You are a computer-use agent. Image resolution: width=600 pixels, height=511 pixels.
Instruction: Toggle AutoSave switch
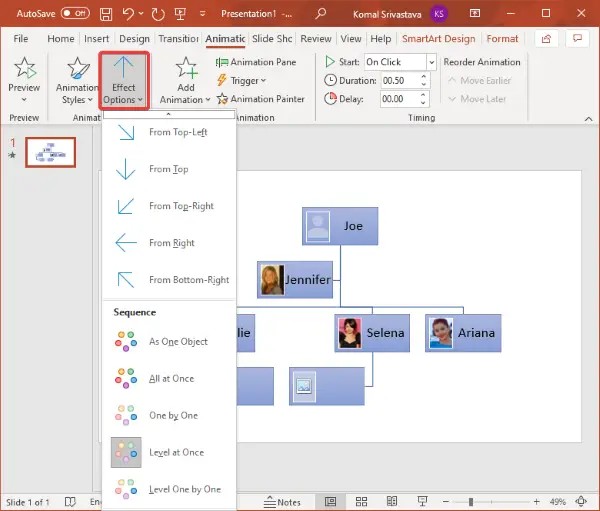click(75, 13)
